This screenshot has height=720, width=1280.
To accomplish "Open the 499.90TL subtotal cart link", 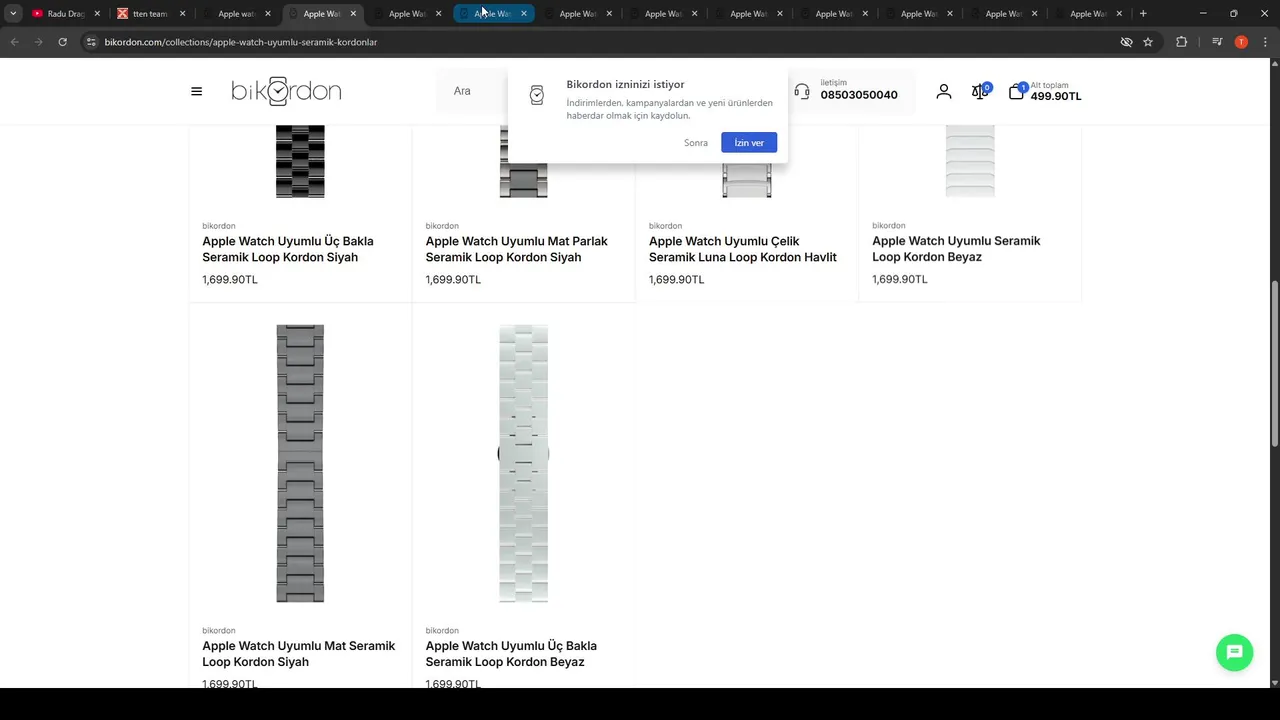I will click(1056, 96).
